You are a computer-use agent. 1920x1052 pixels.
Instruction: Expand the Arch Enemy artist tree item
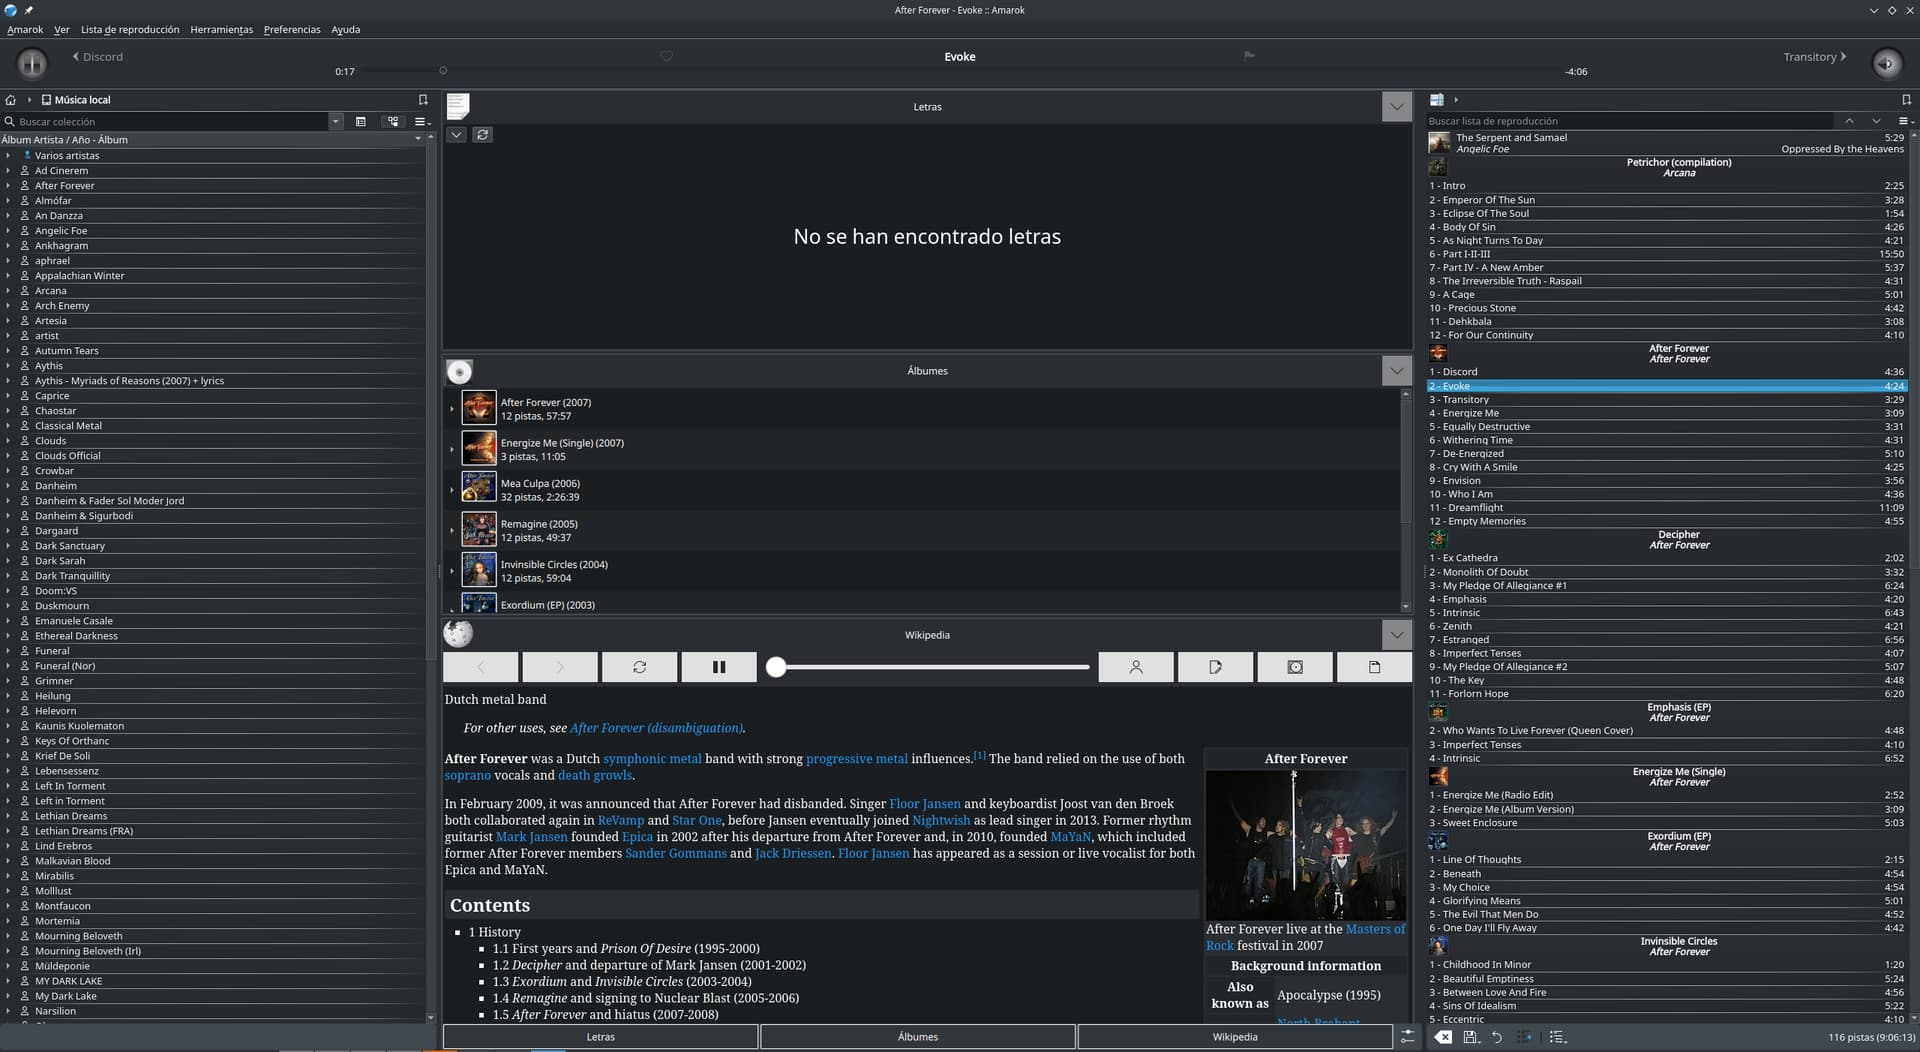8,306
